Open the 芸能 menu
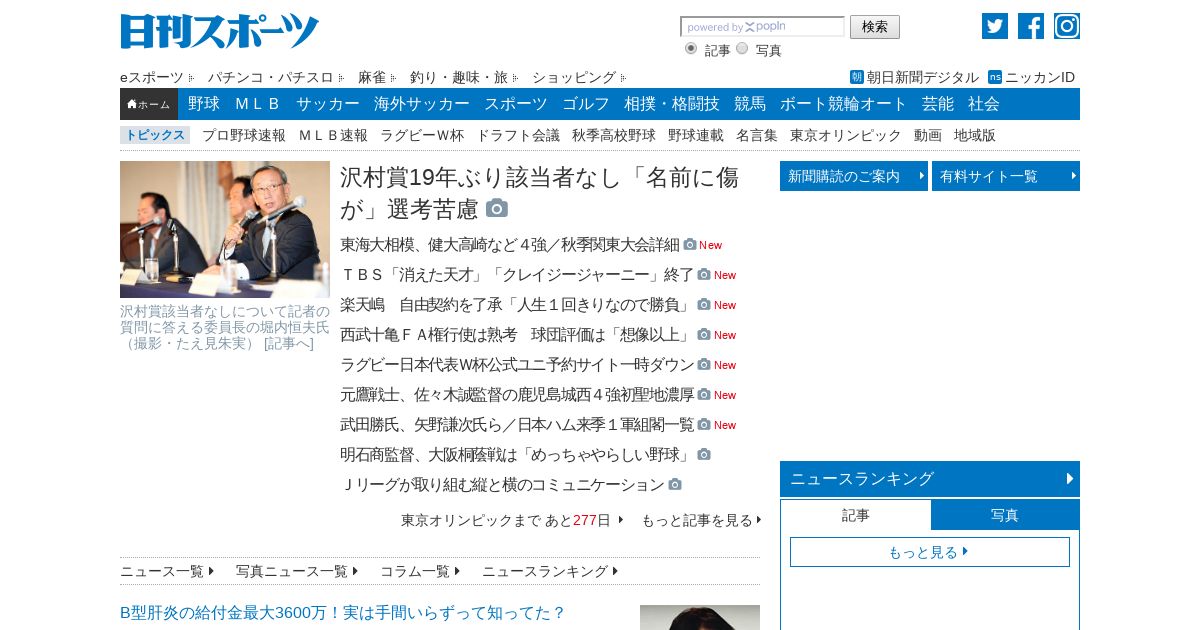The height and width of the screenshot is (630, 1200). (x=938, y=104)
